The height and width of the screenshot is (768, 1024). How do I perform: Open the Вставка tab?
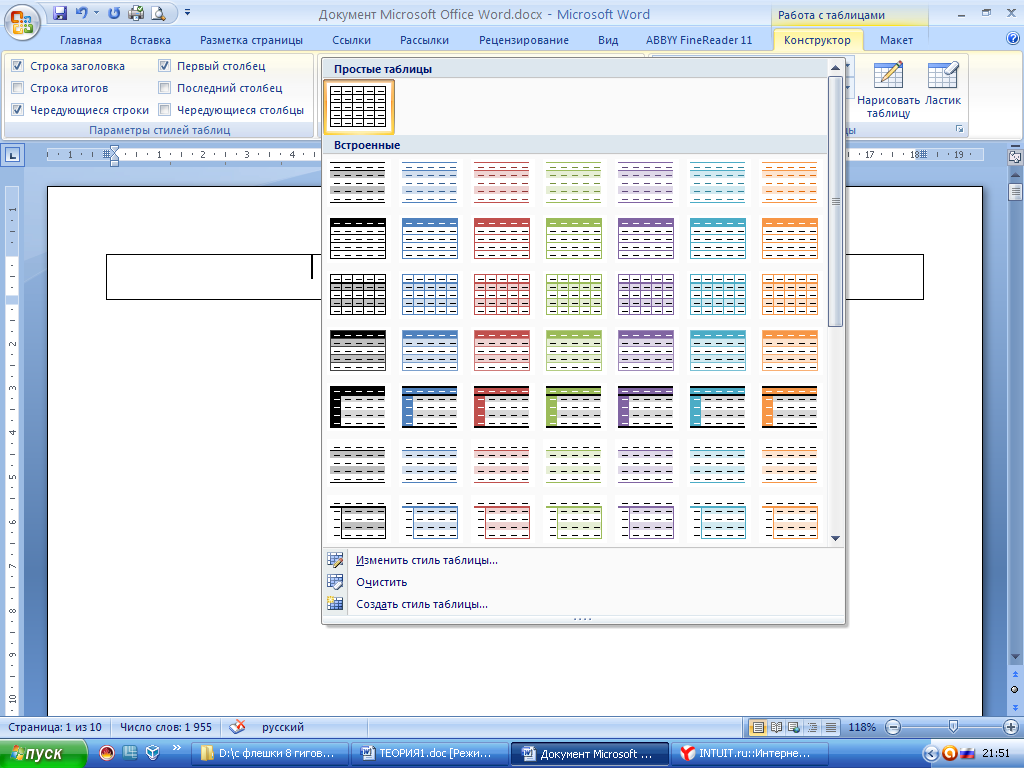pyautogui.click(x=150, y=40)
